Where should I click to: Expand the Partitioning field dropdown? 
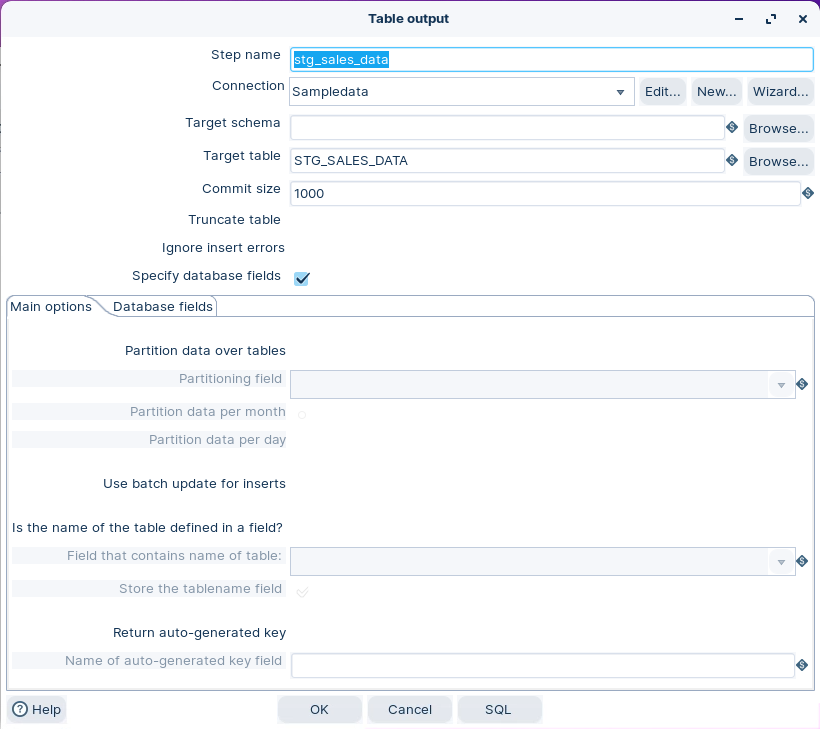(781, 385)
